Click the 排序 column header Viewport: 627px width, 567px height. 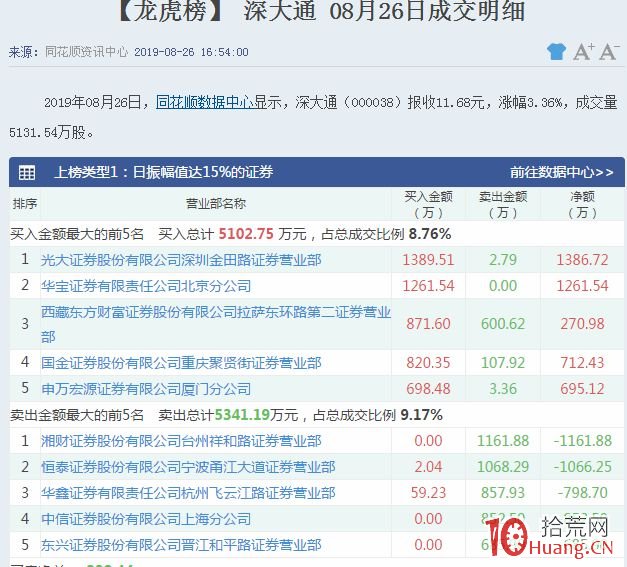click(25, 204)
